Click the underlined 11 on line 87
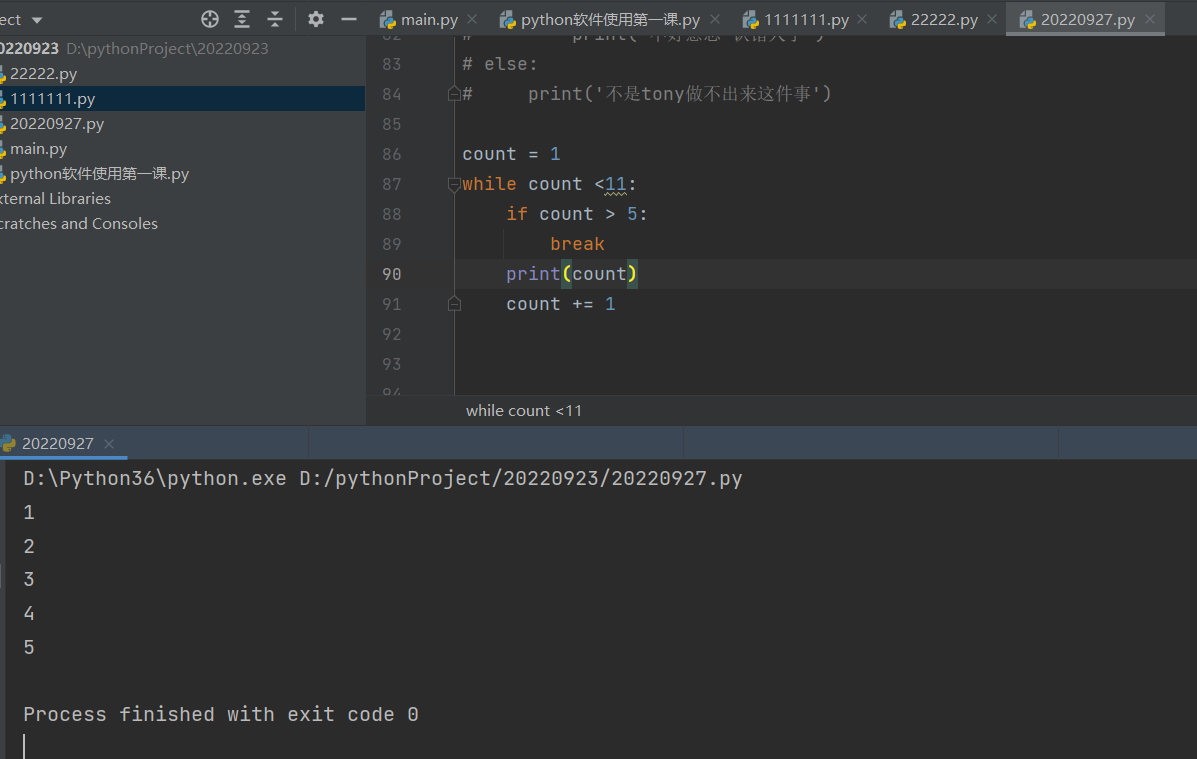The image size is (1197, 759). [616, 184]
